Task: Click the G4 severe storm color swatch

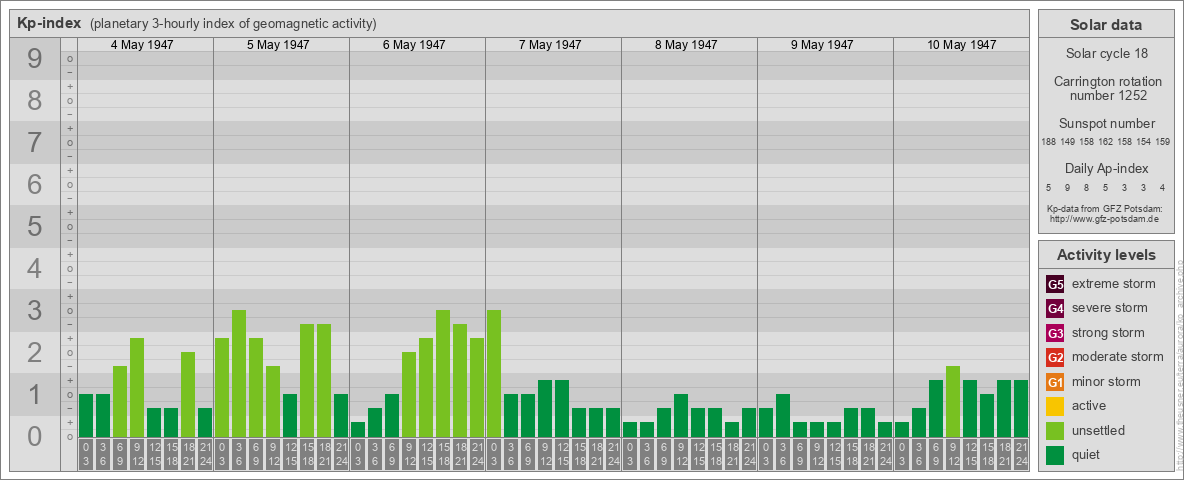Action: point(1055,309)
